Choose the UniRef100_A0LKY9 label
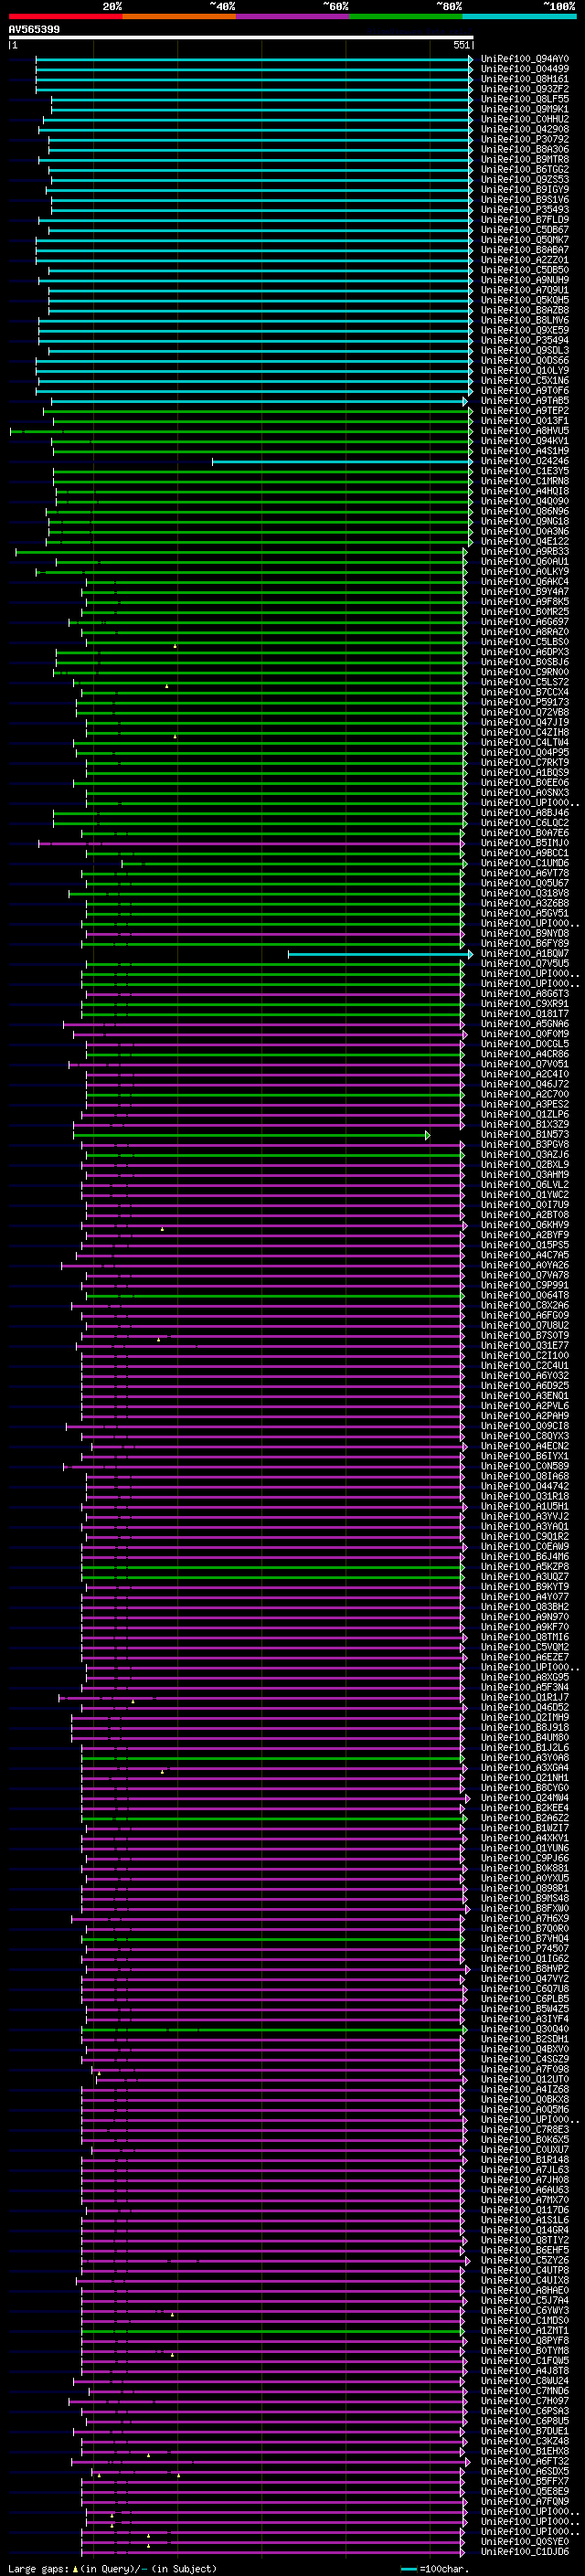Viewport: 585px width, 2576px height. (x=525, y=572)
